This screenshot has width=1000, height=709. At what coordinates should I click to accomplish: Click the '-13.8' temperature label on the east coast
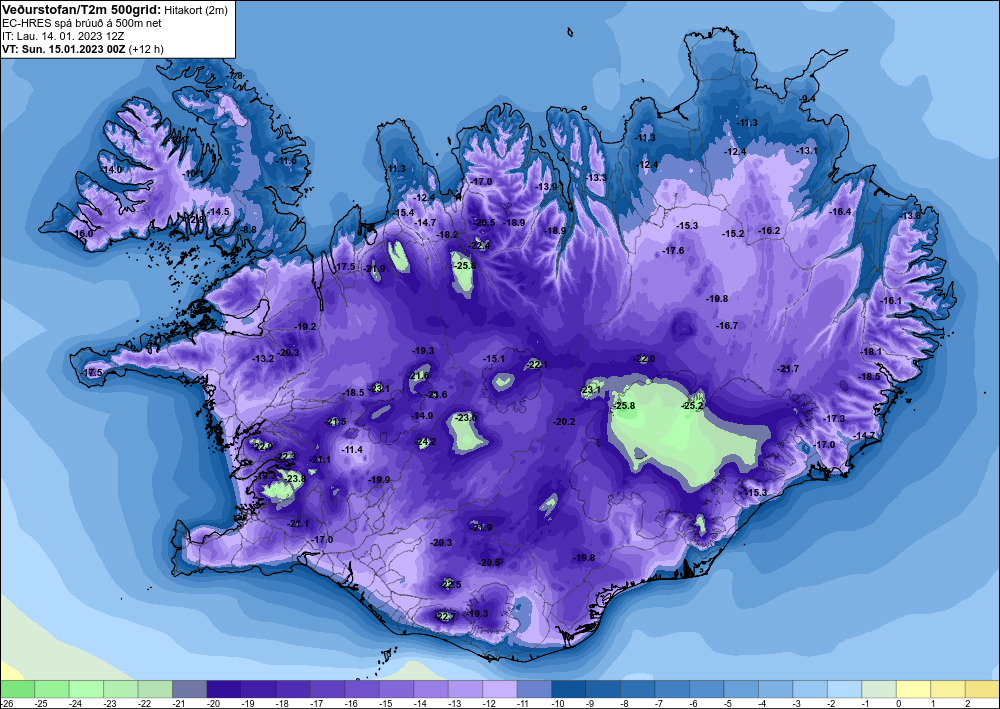coord(910,216)
